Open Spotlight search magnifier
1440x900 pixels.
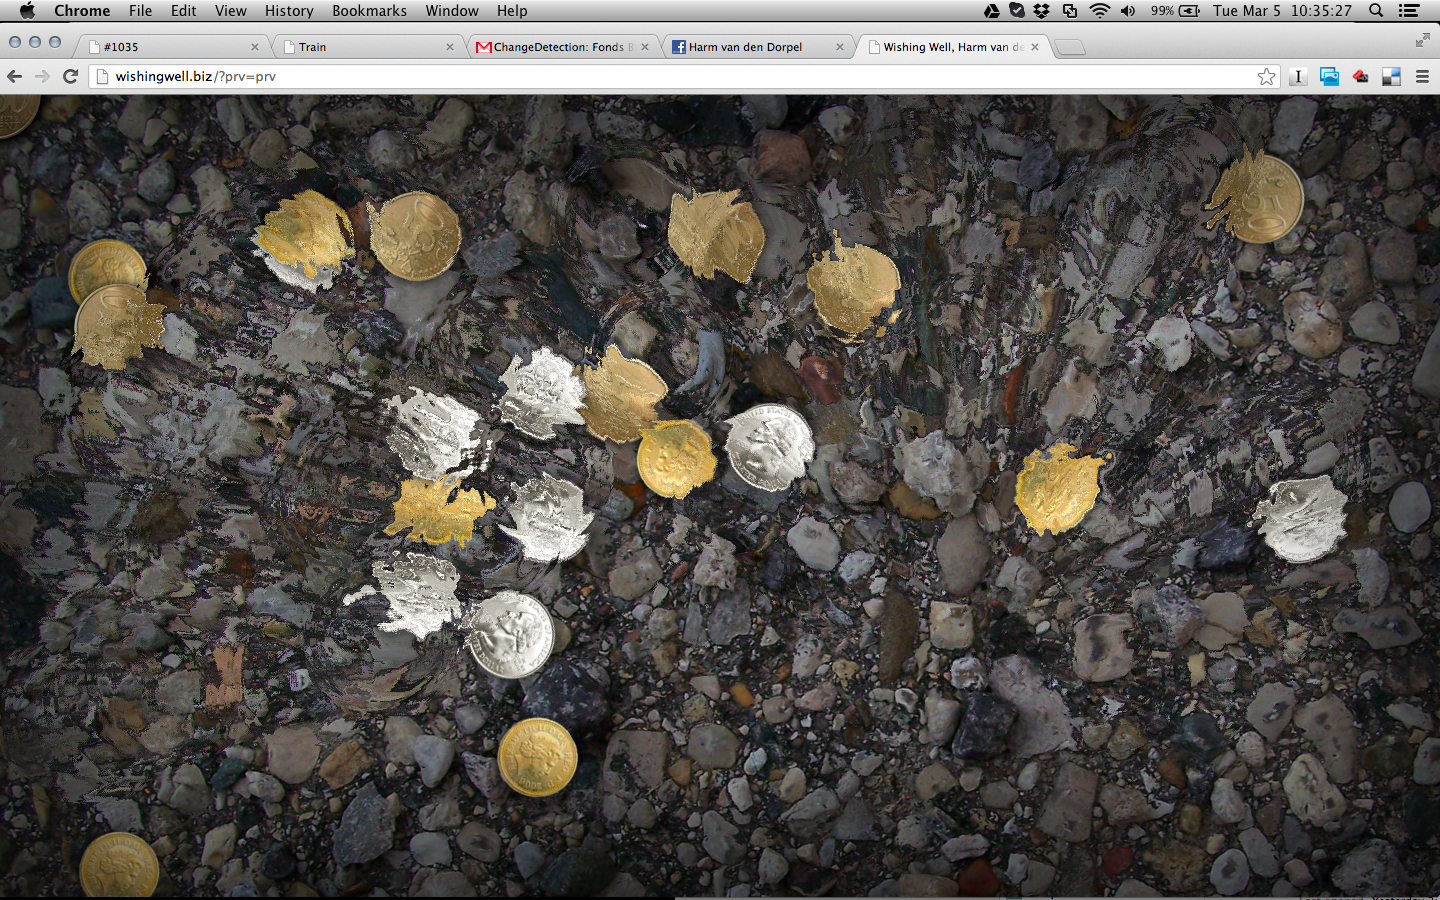coord(1376,11)
